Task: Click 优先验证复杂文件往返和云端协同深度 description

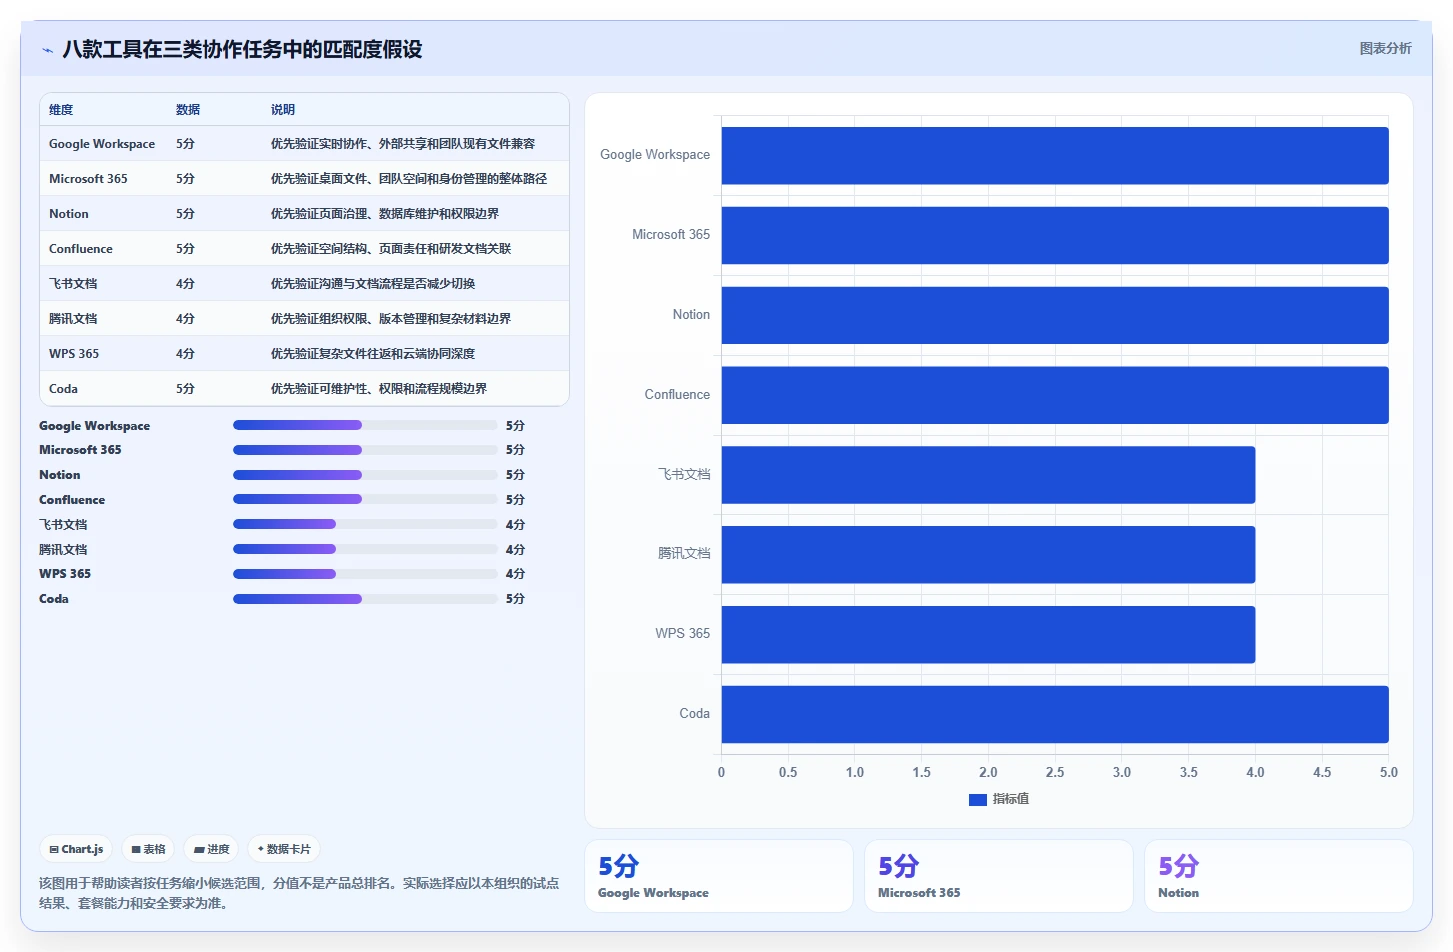Action: pos(373,354)
